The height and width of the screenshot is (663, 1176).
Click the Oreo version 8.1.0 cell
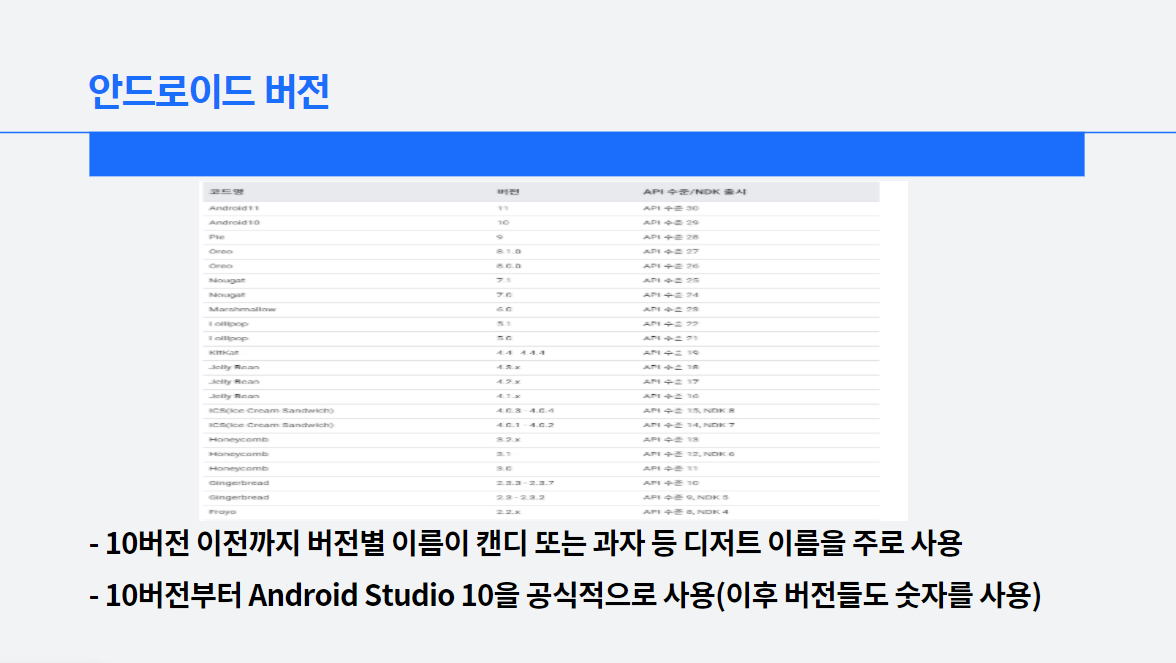[x=508, y=252]
